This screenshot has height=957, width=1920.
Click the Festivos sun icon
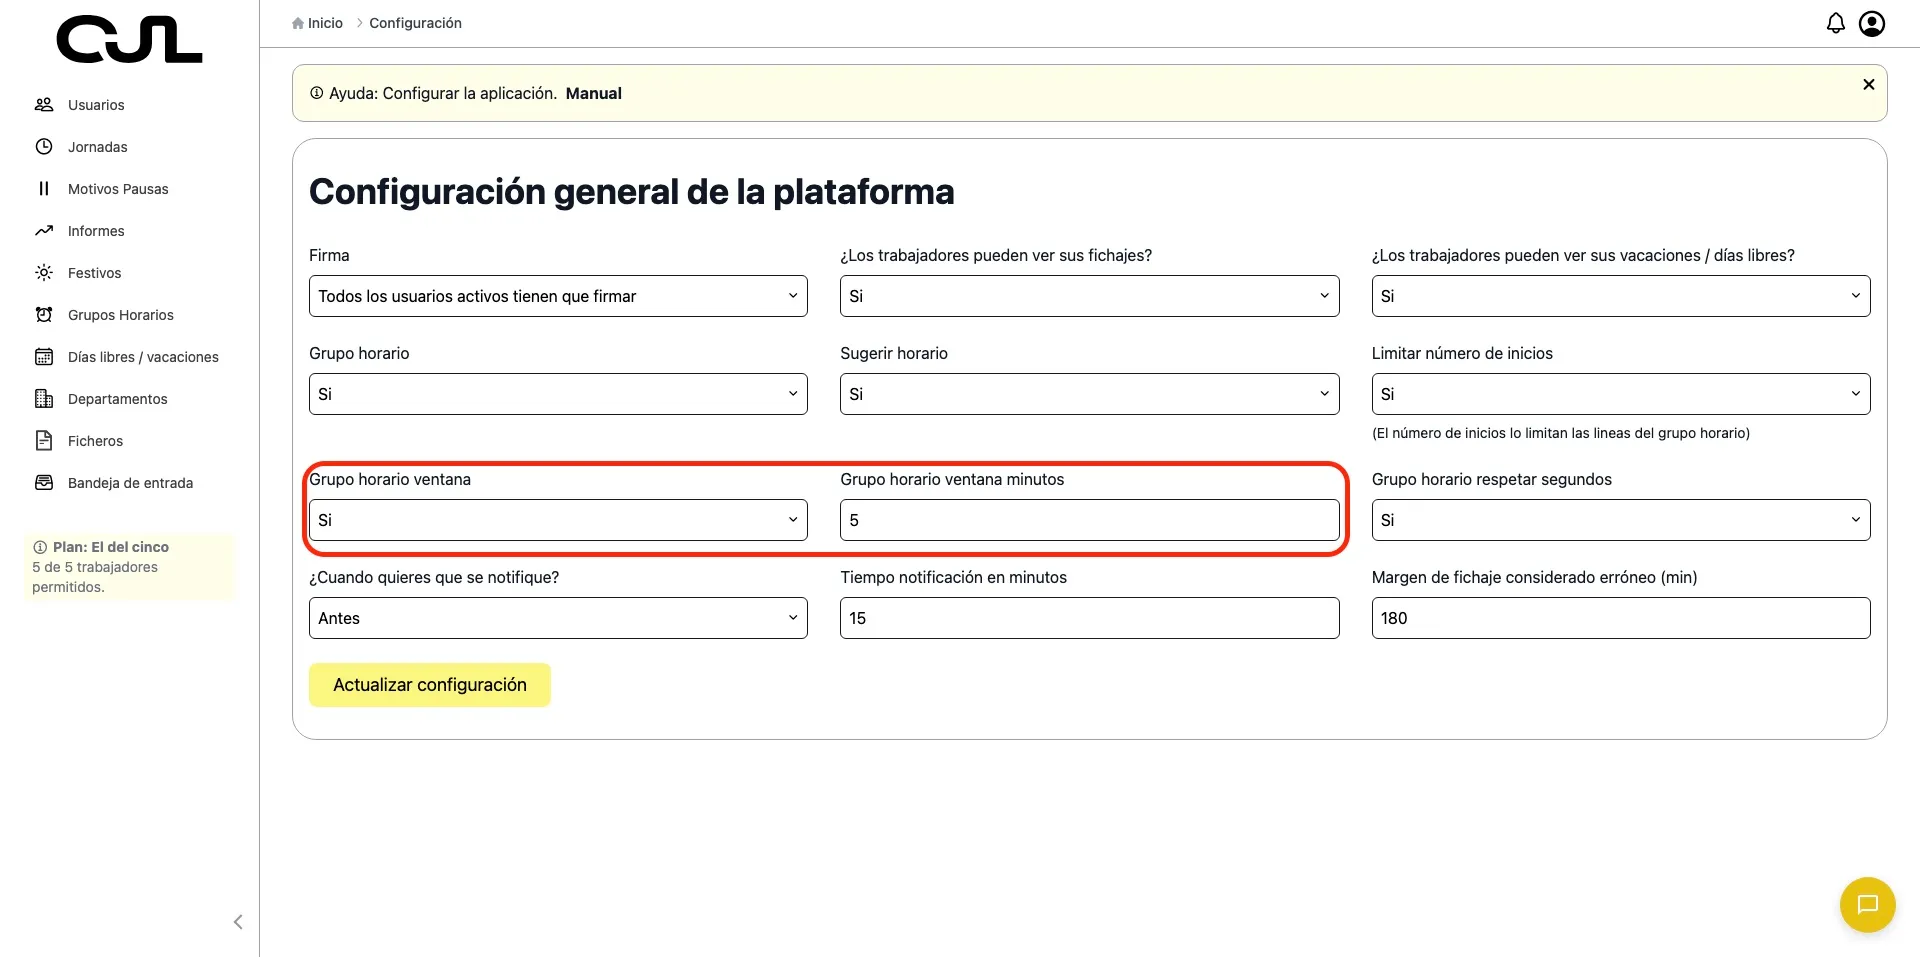pos(44,272)
